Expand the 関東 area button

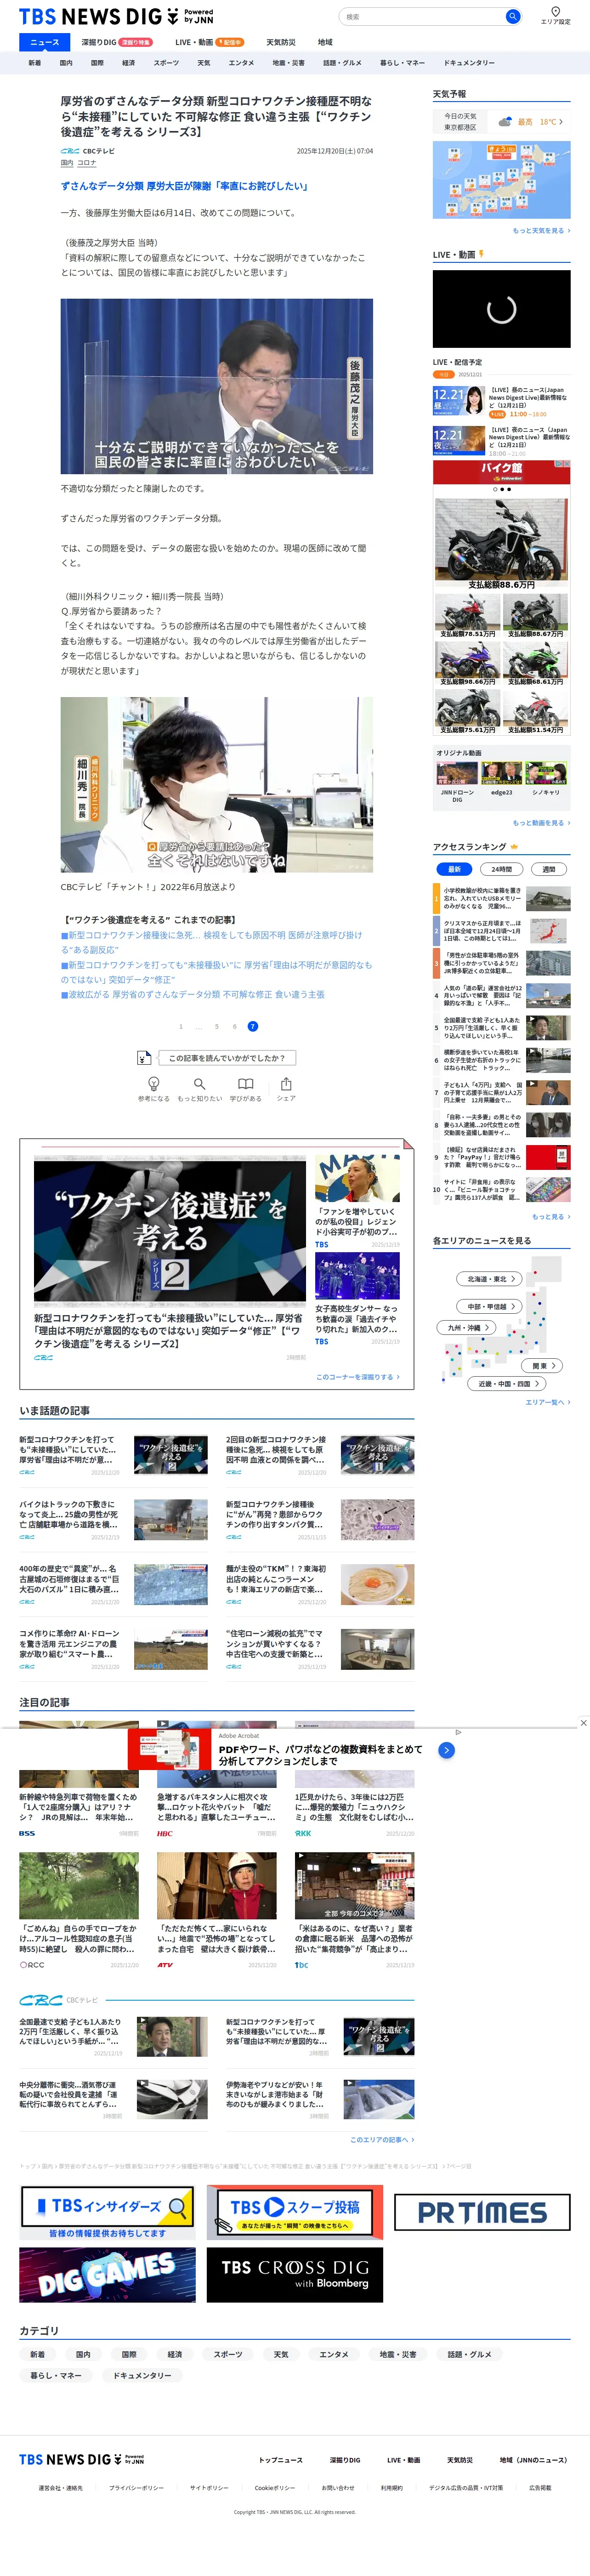543,1365
